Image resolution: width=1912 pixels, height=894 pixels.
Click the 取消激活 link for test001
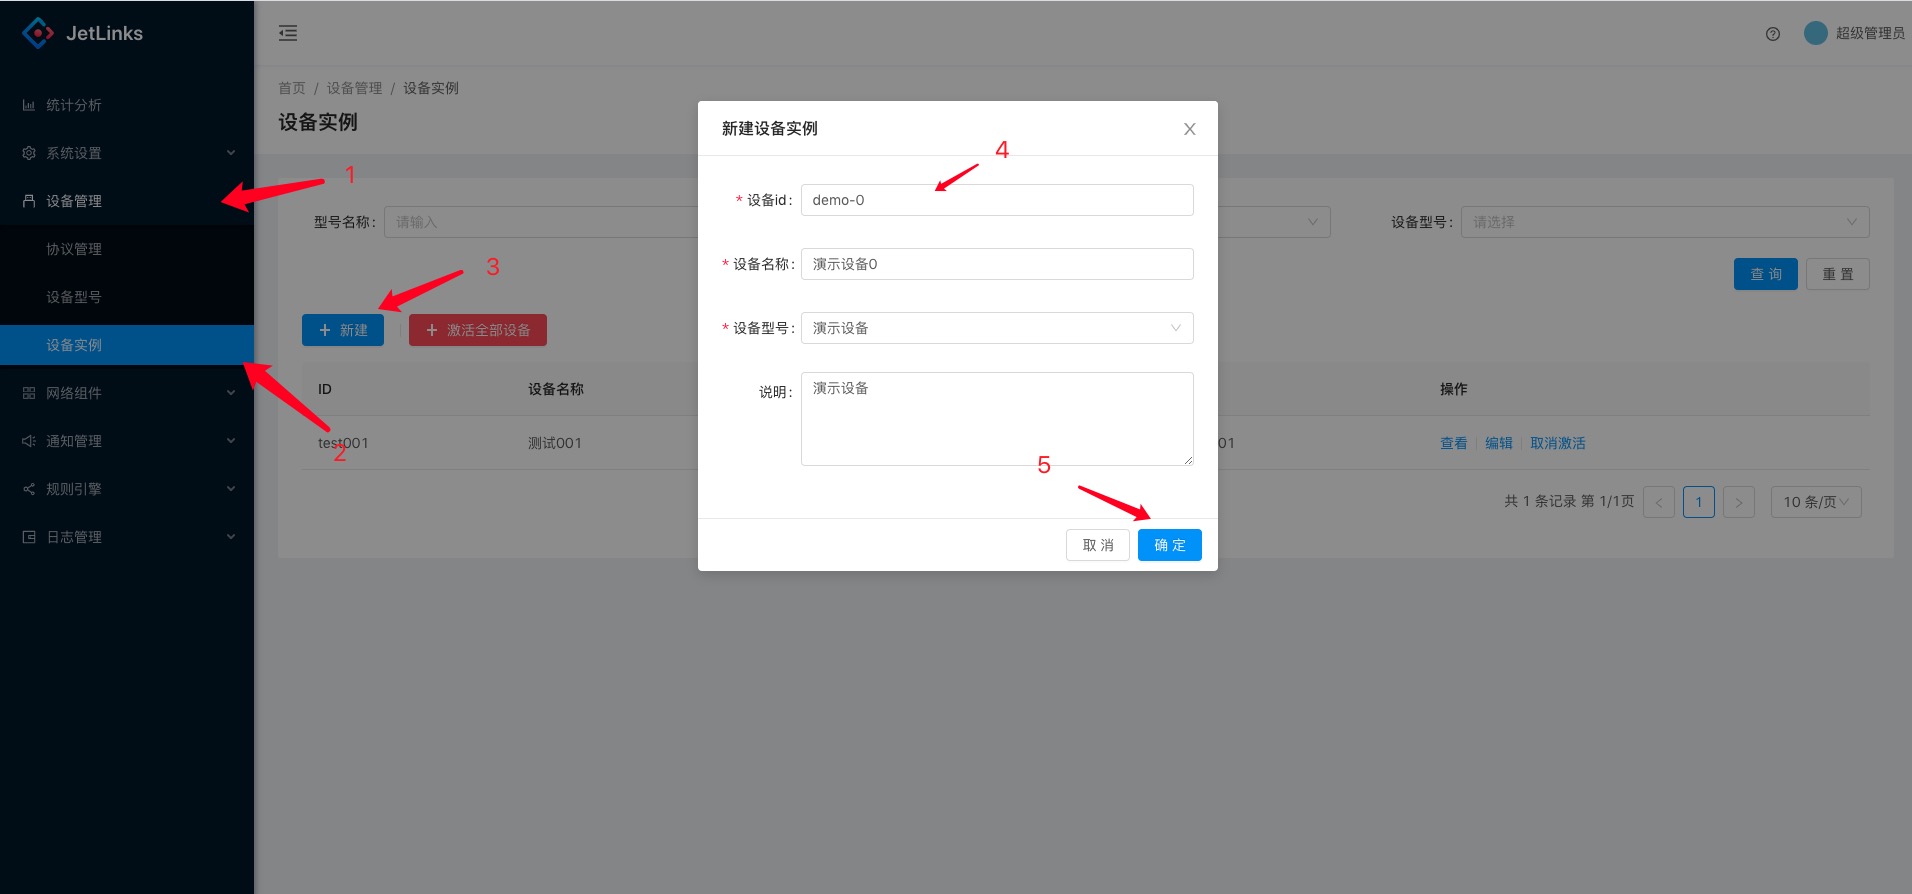coord(1557,443)
